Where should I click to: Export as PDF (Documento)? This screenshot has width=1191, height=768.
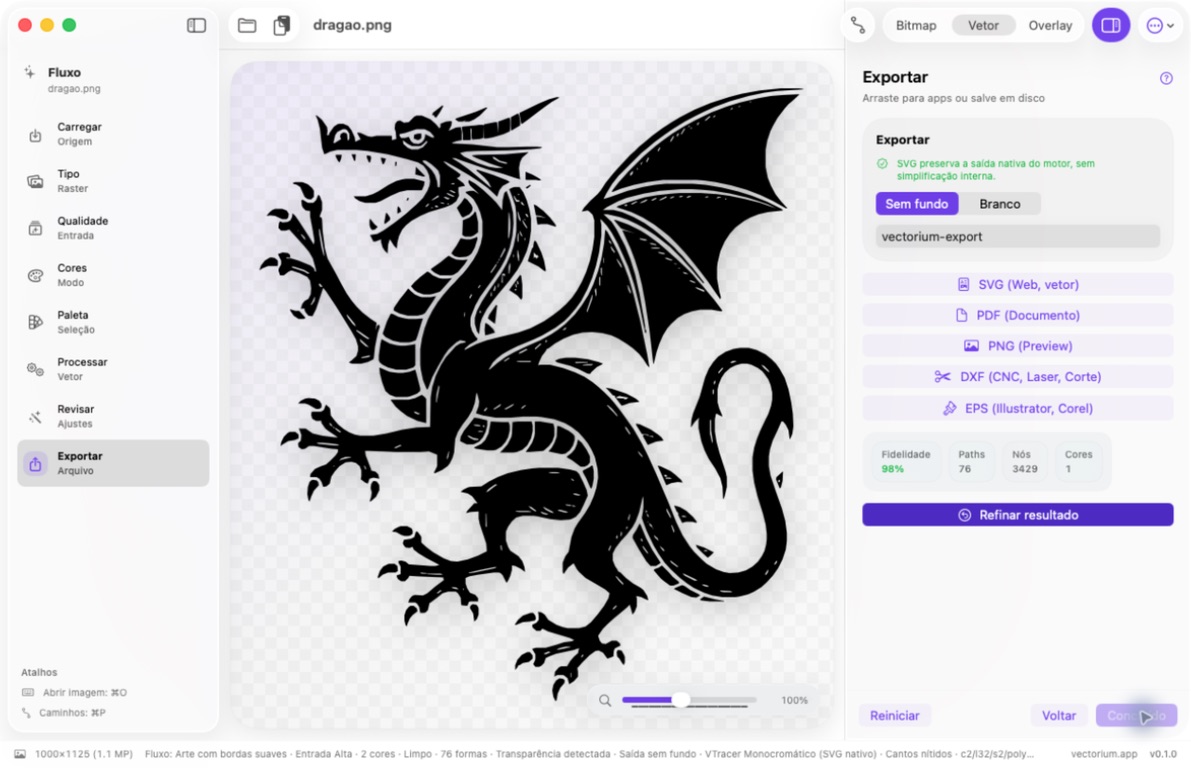pyautogui.click(x=1018, y=315)
